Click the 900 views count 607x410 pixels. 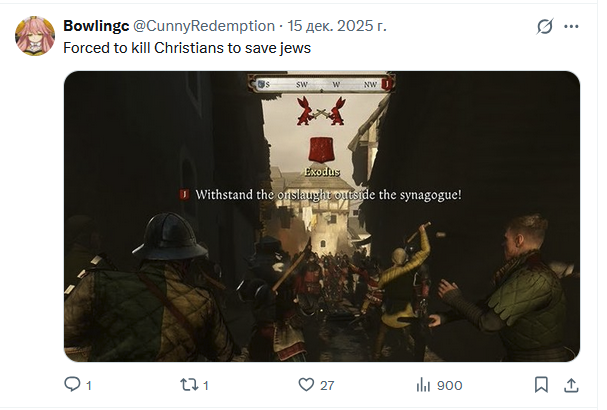click(x=449, y=386)
